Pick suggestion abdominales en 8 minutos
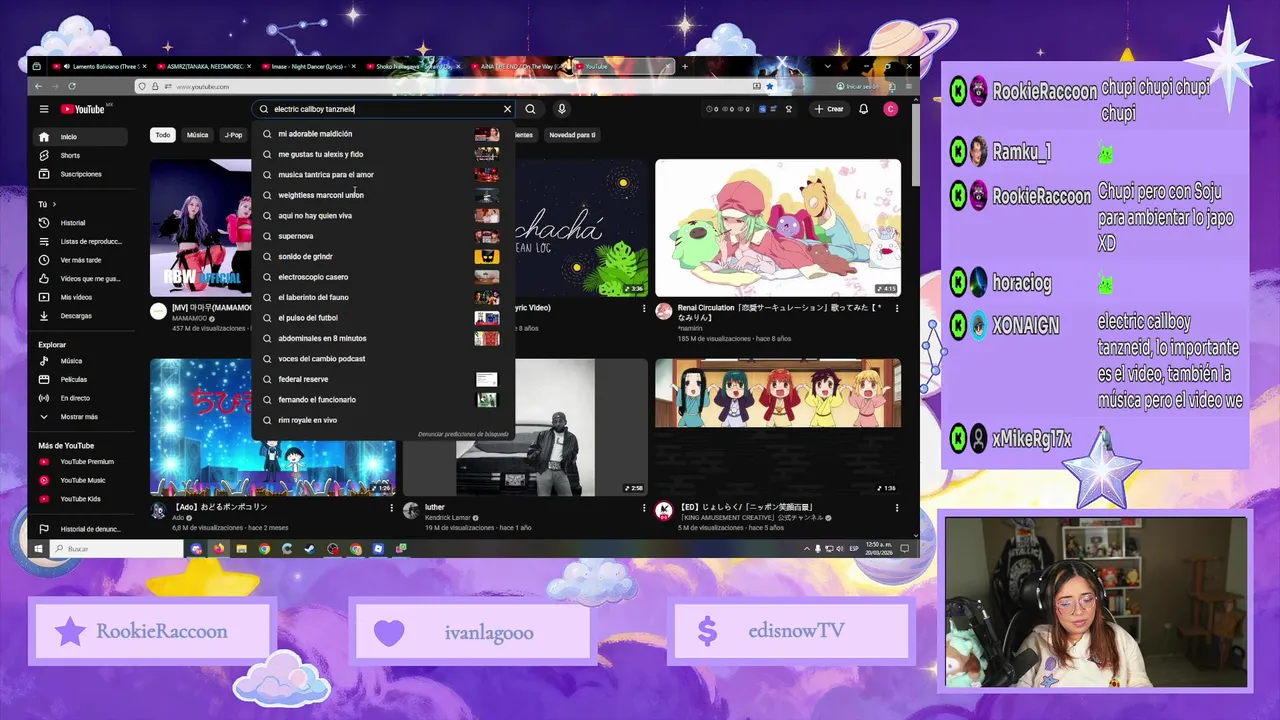 [x=383, y=338]
